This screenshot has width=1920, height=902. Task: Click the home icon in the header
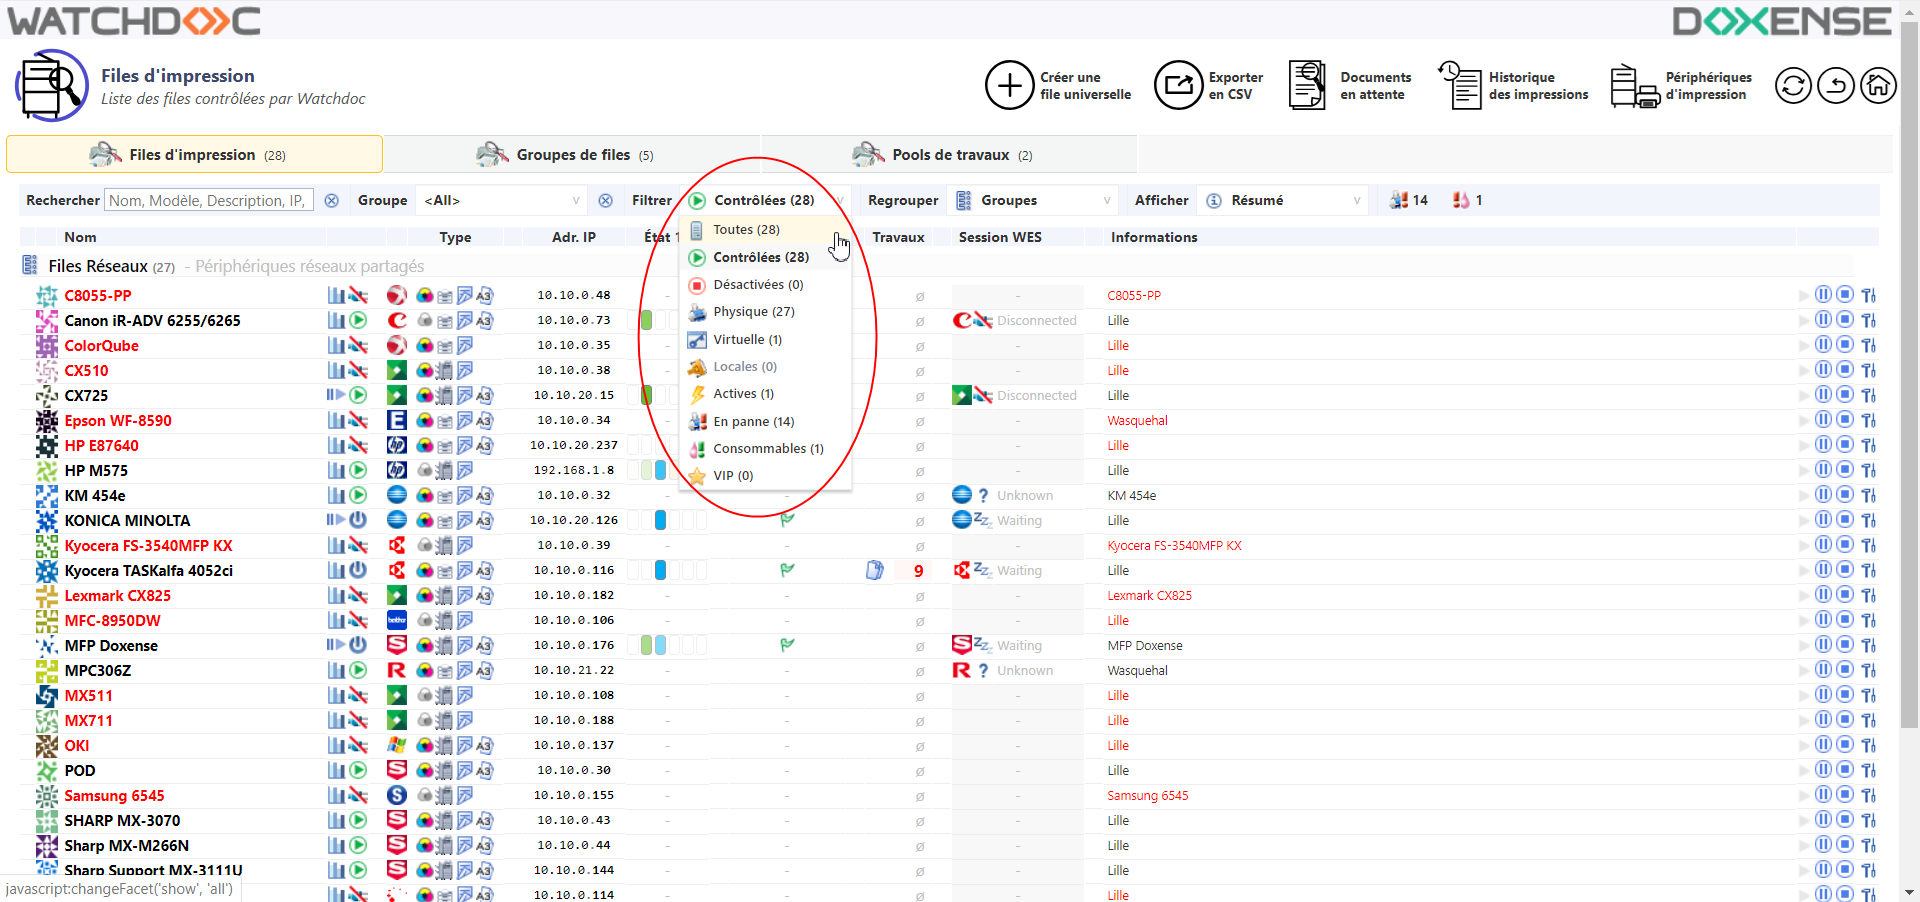1878,86
